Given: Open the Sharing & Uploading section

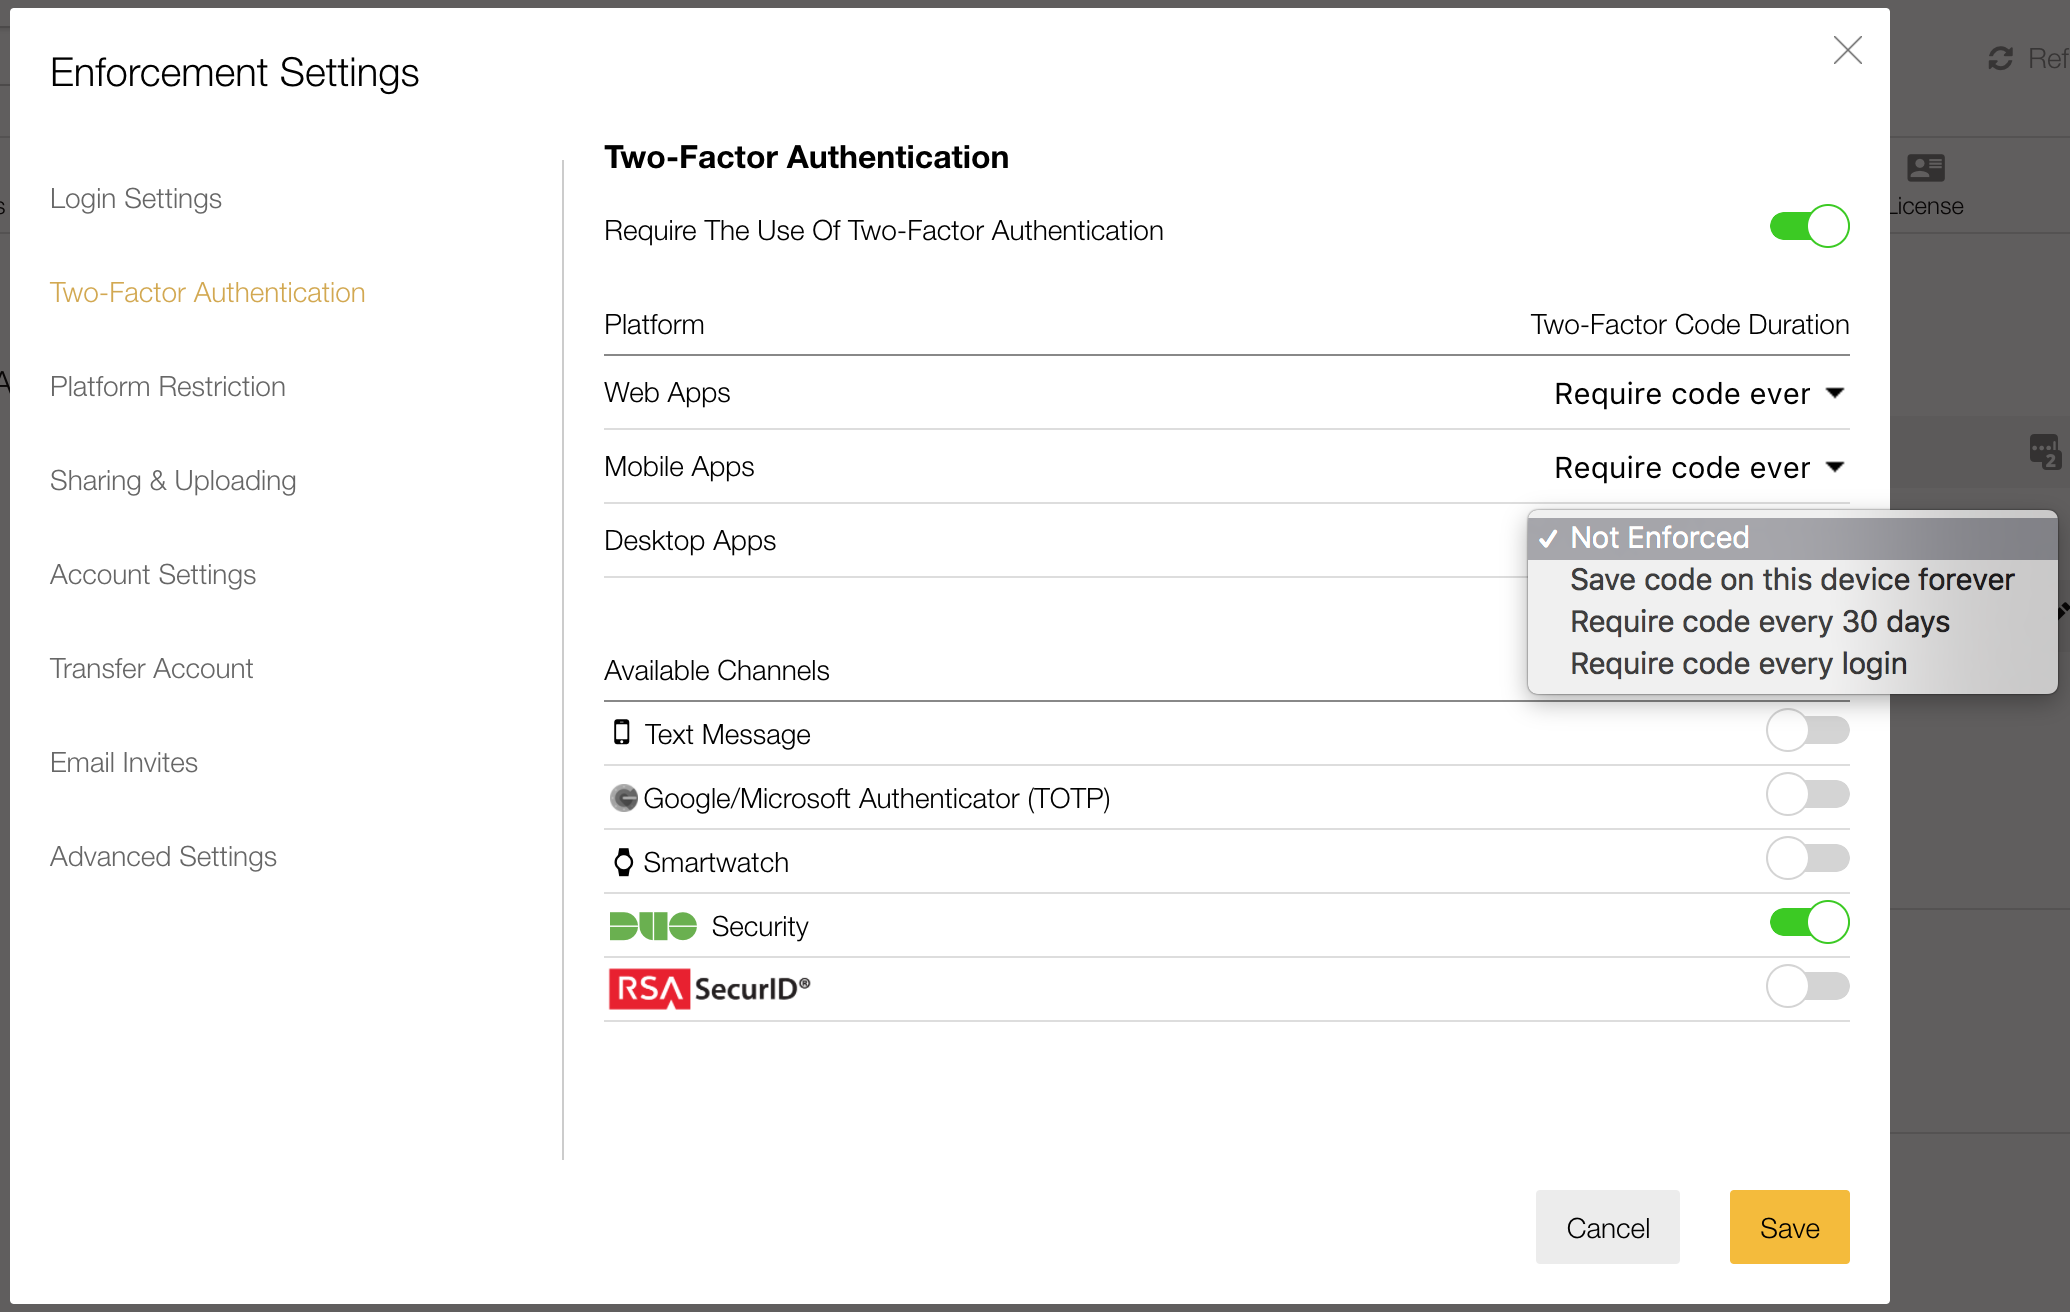Looking at the screenshot, I should pos(172,480).
